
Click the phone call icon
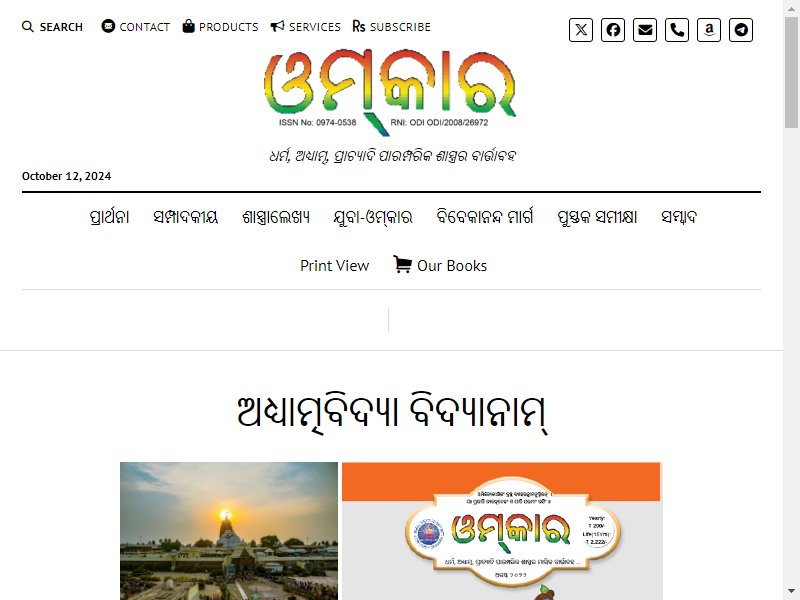click(677, 30)
